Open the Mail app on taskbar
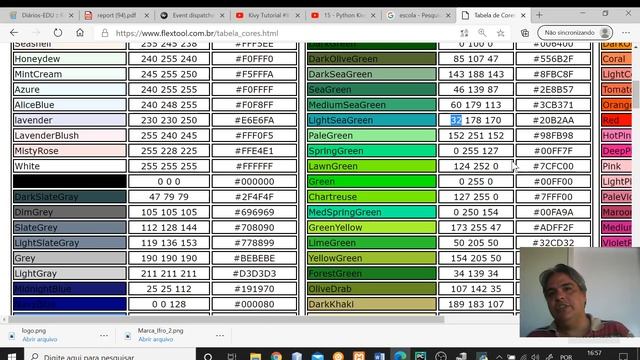This screenshot has height=360, width=640. 318,356
